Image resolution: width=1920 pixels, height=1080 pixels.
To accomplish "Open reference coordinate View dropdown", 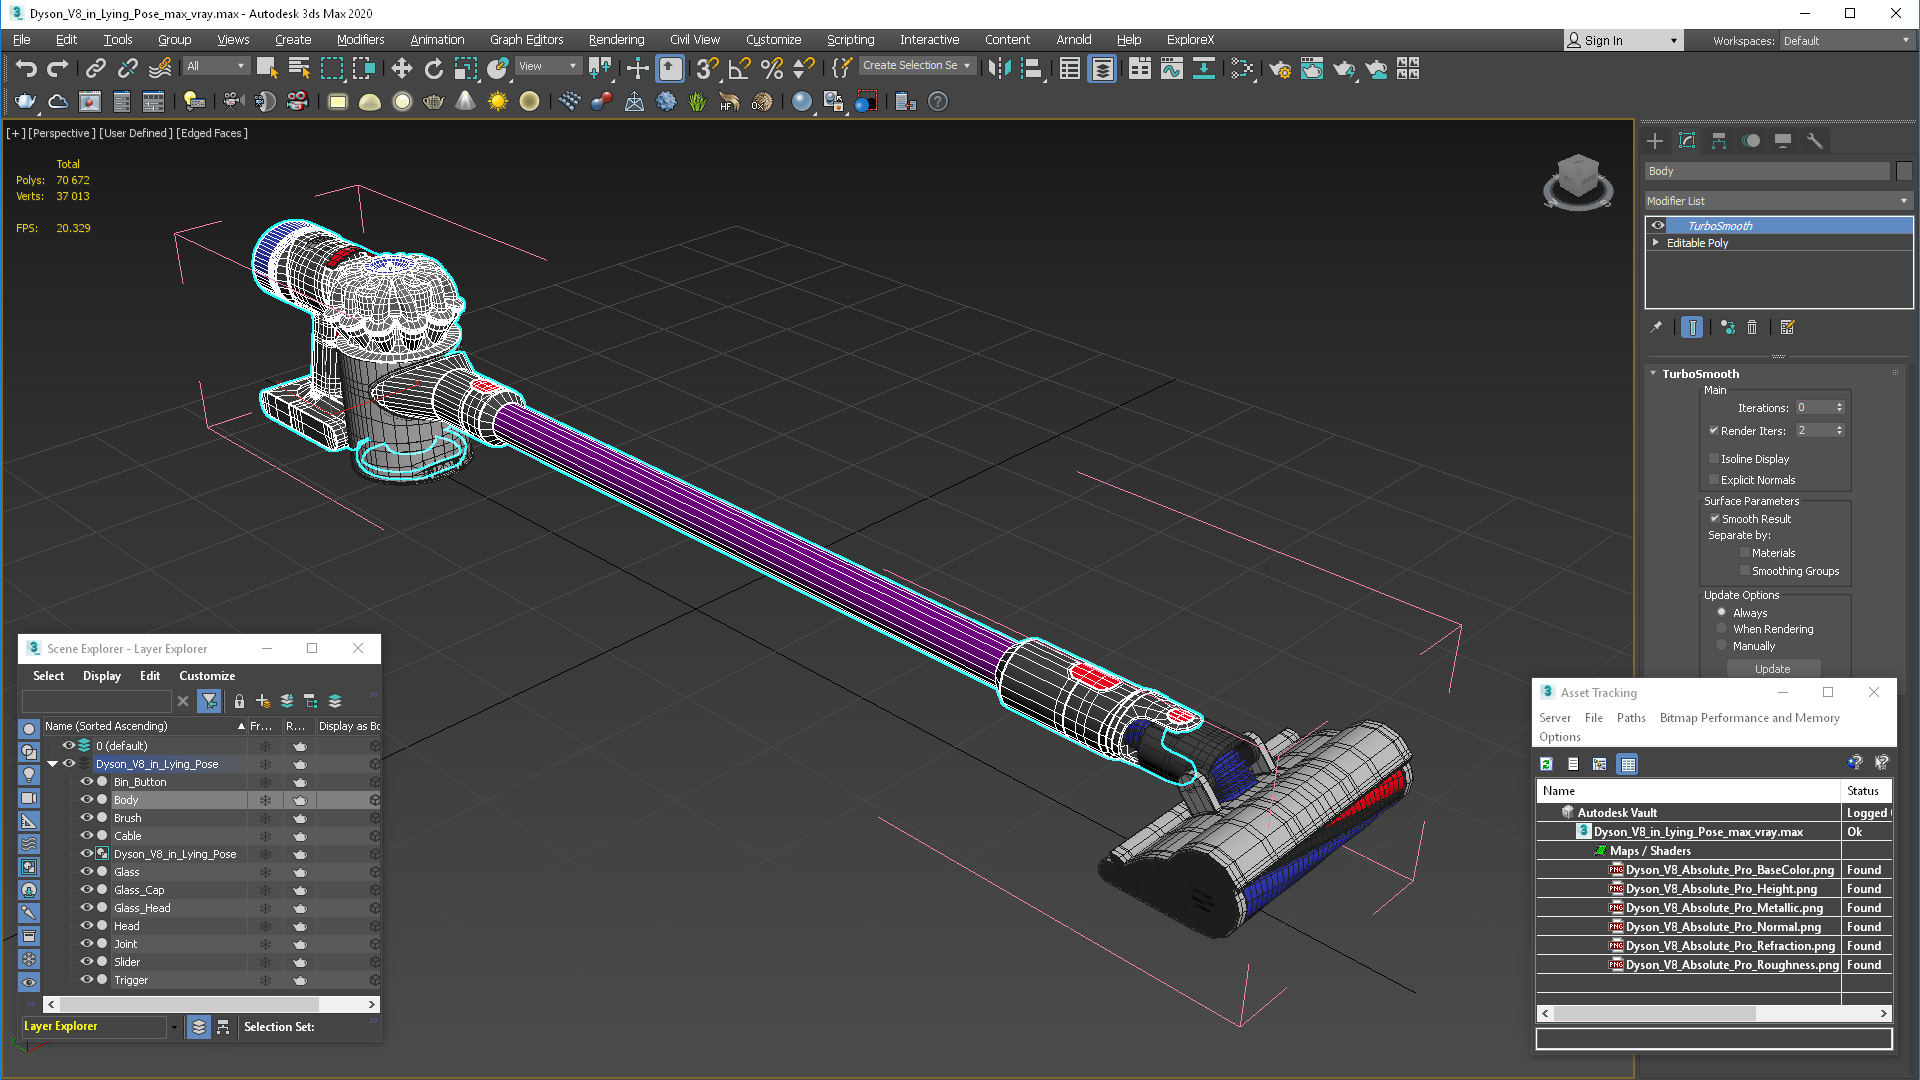I will 547,66.
